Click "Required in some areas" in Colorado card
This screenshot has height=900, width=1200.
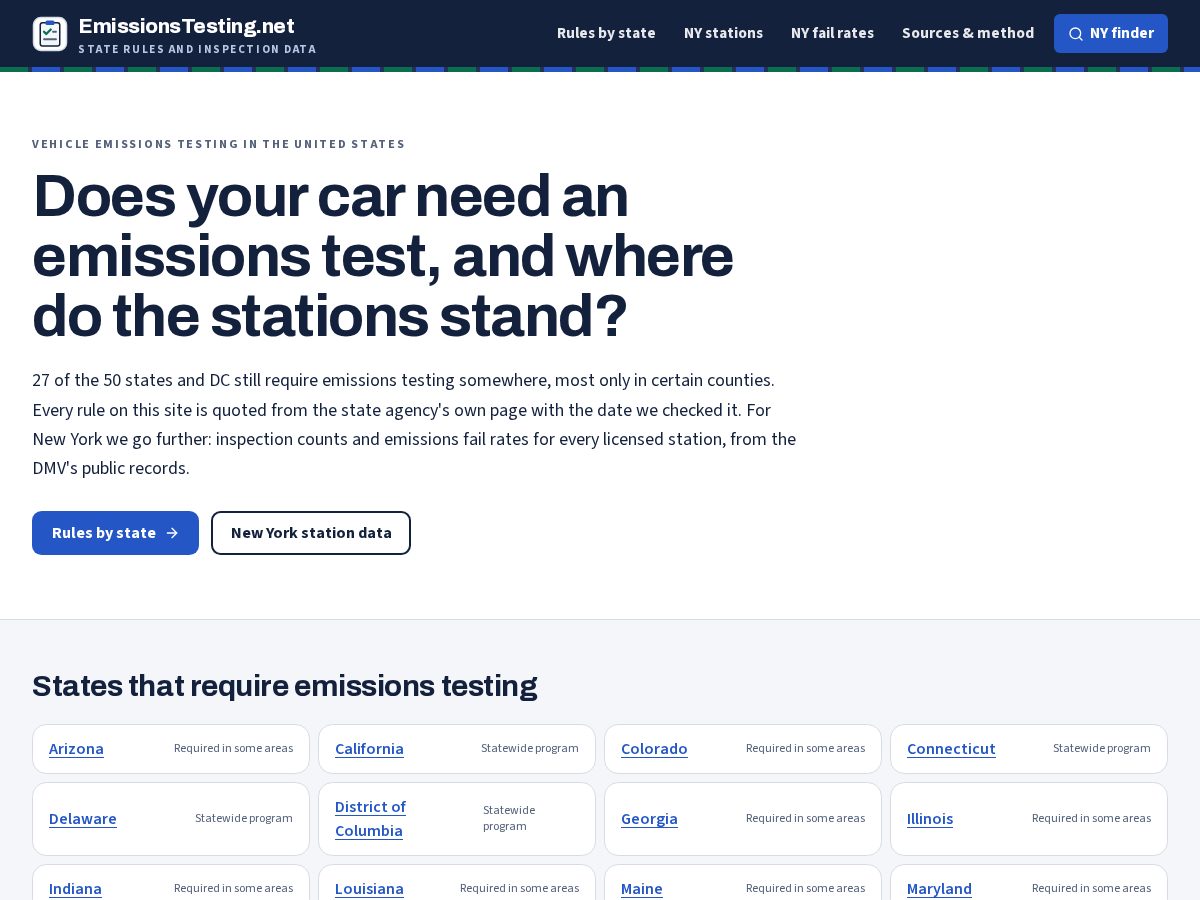[805, 748]
